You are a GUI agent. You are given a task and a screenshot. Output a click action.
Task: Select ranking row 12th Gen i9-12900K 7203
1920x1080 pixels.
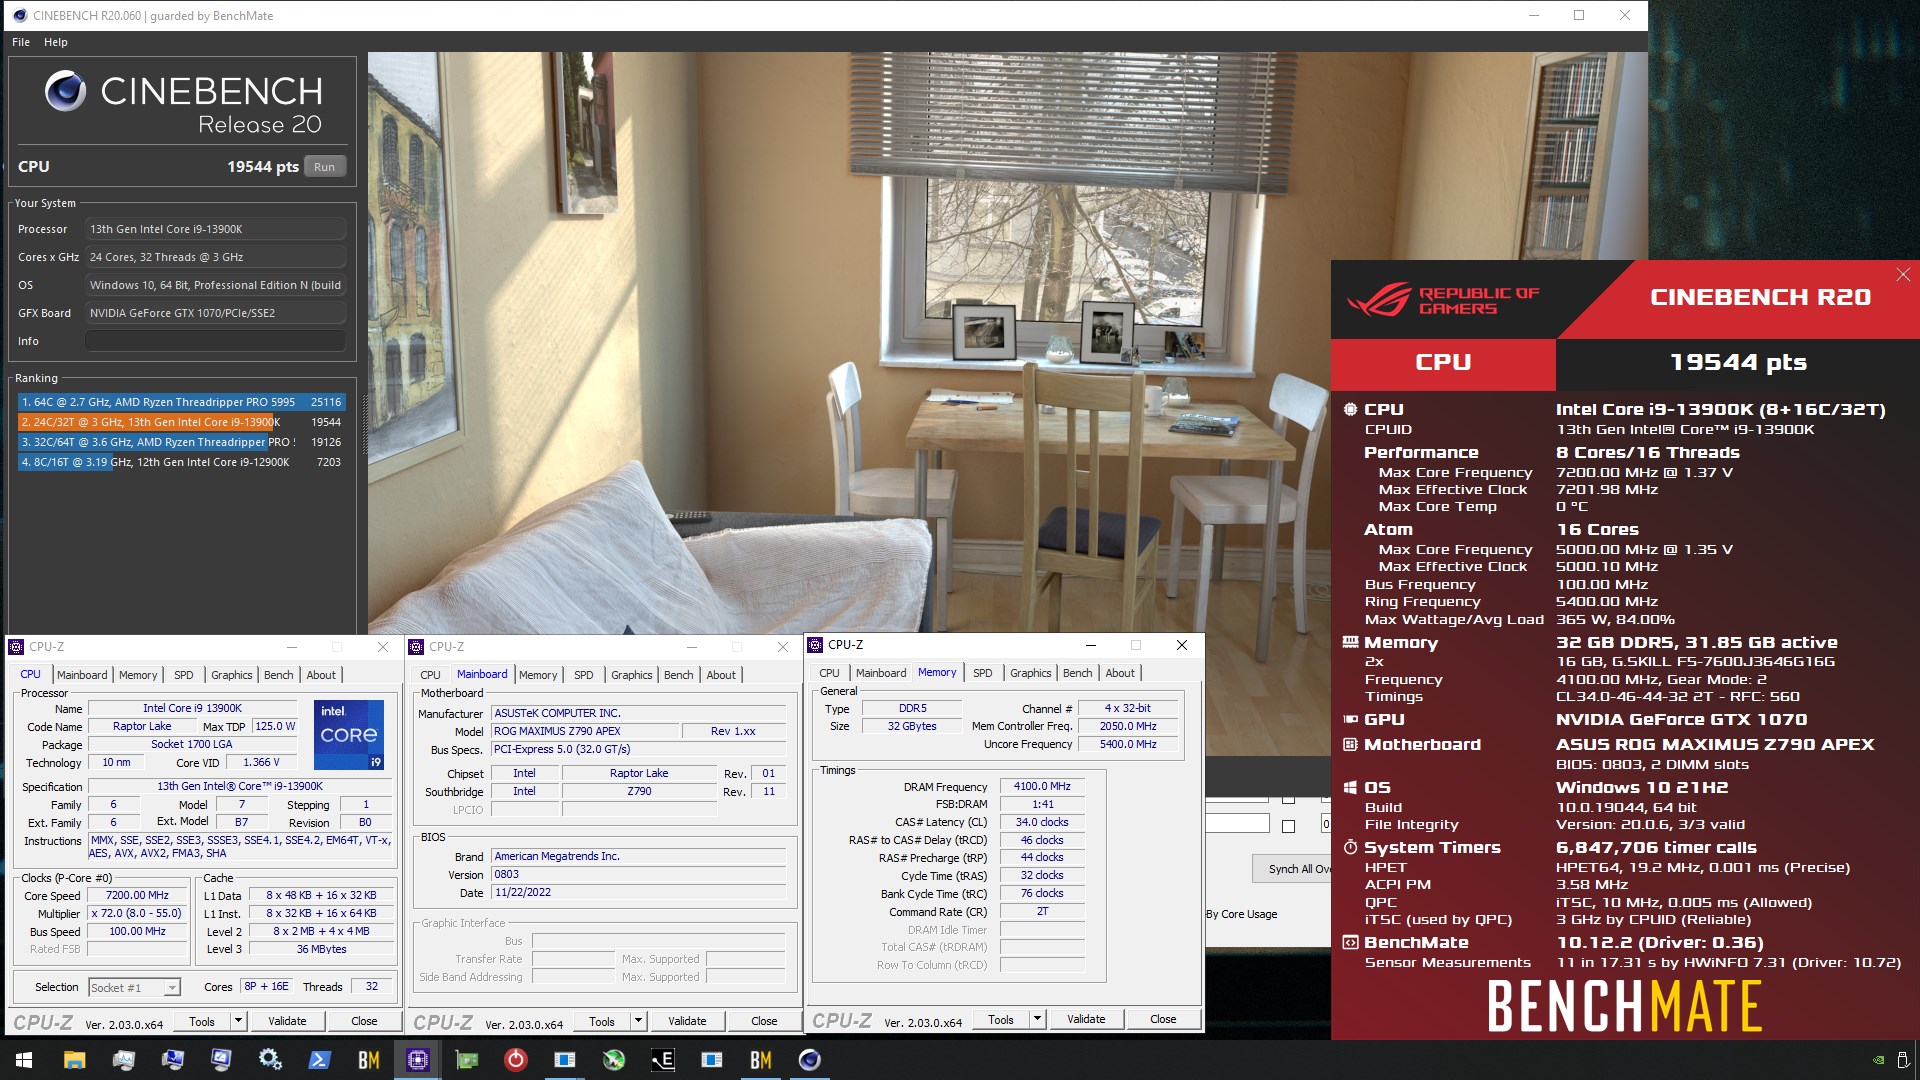click(182, 462)
